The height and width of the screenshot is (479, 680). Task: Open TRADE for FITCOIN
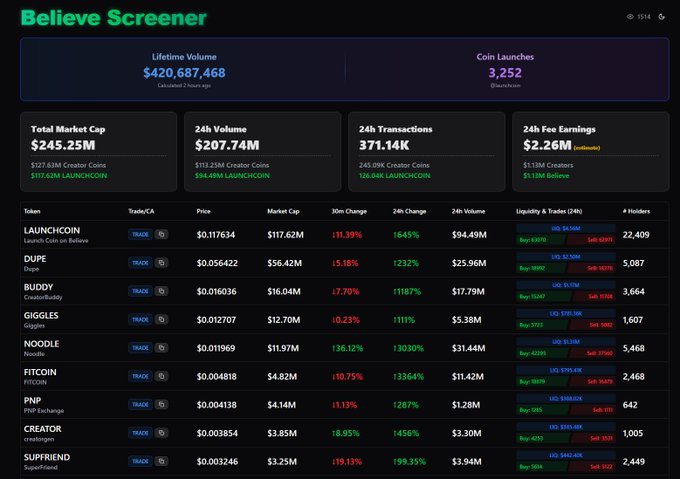[140, 376]
